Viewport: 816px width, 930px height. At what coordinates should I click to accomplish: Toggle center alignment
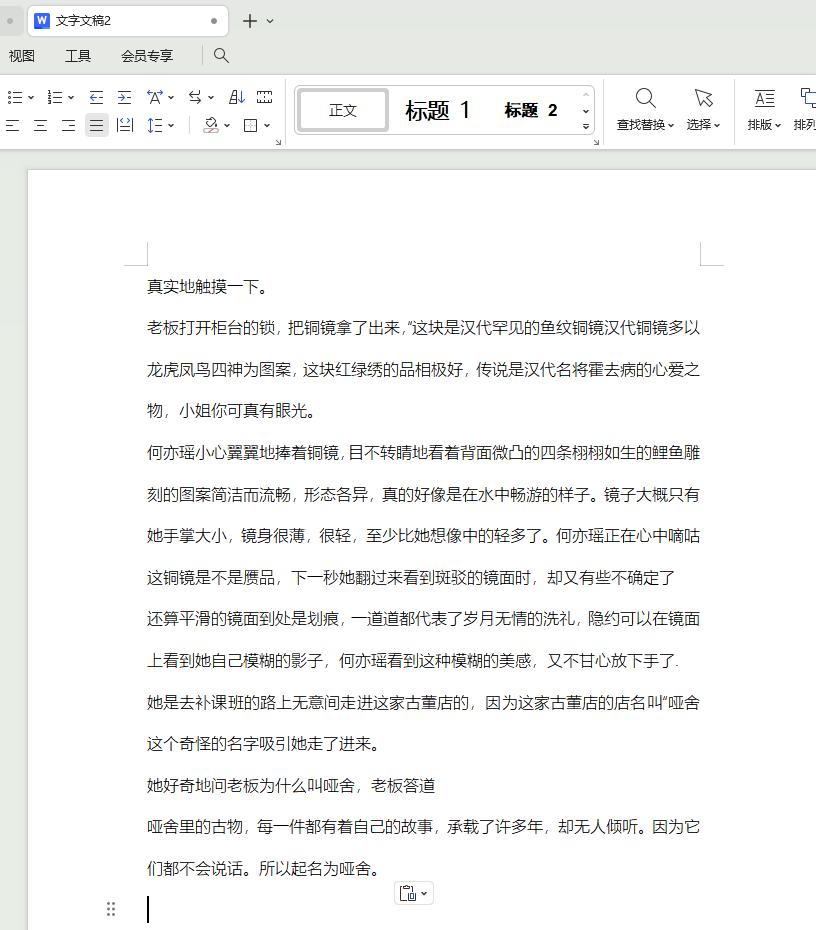(40, 125)
